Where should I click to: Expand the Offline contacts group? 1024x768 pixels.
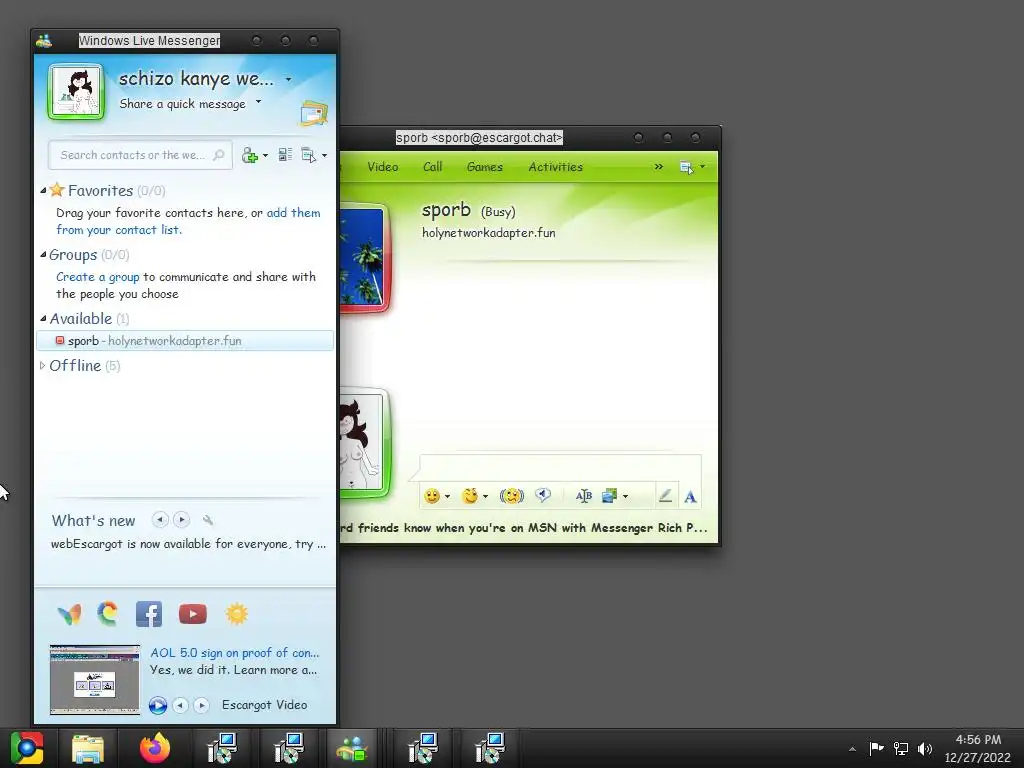[x=42, y=365]
